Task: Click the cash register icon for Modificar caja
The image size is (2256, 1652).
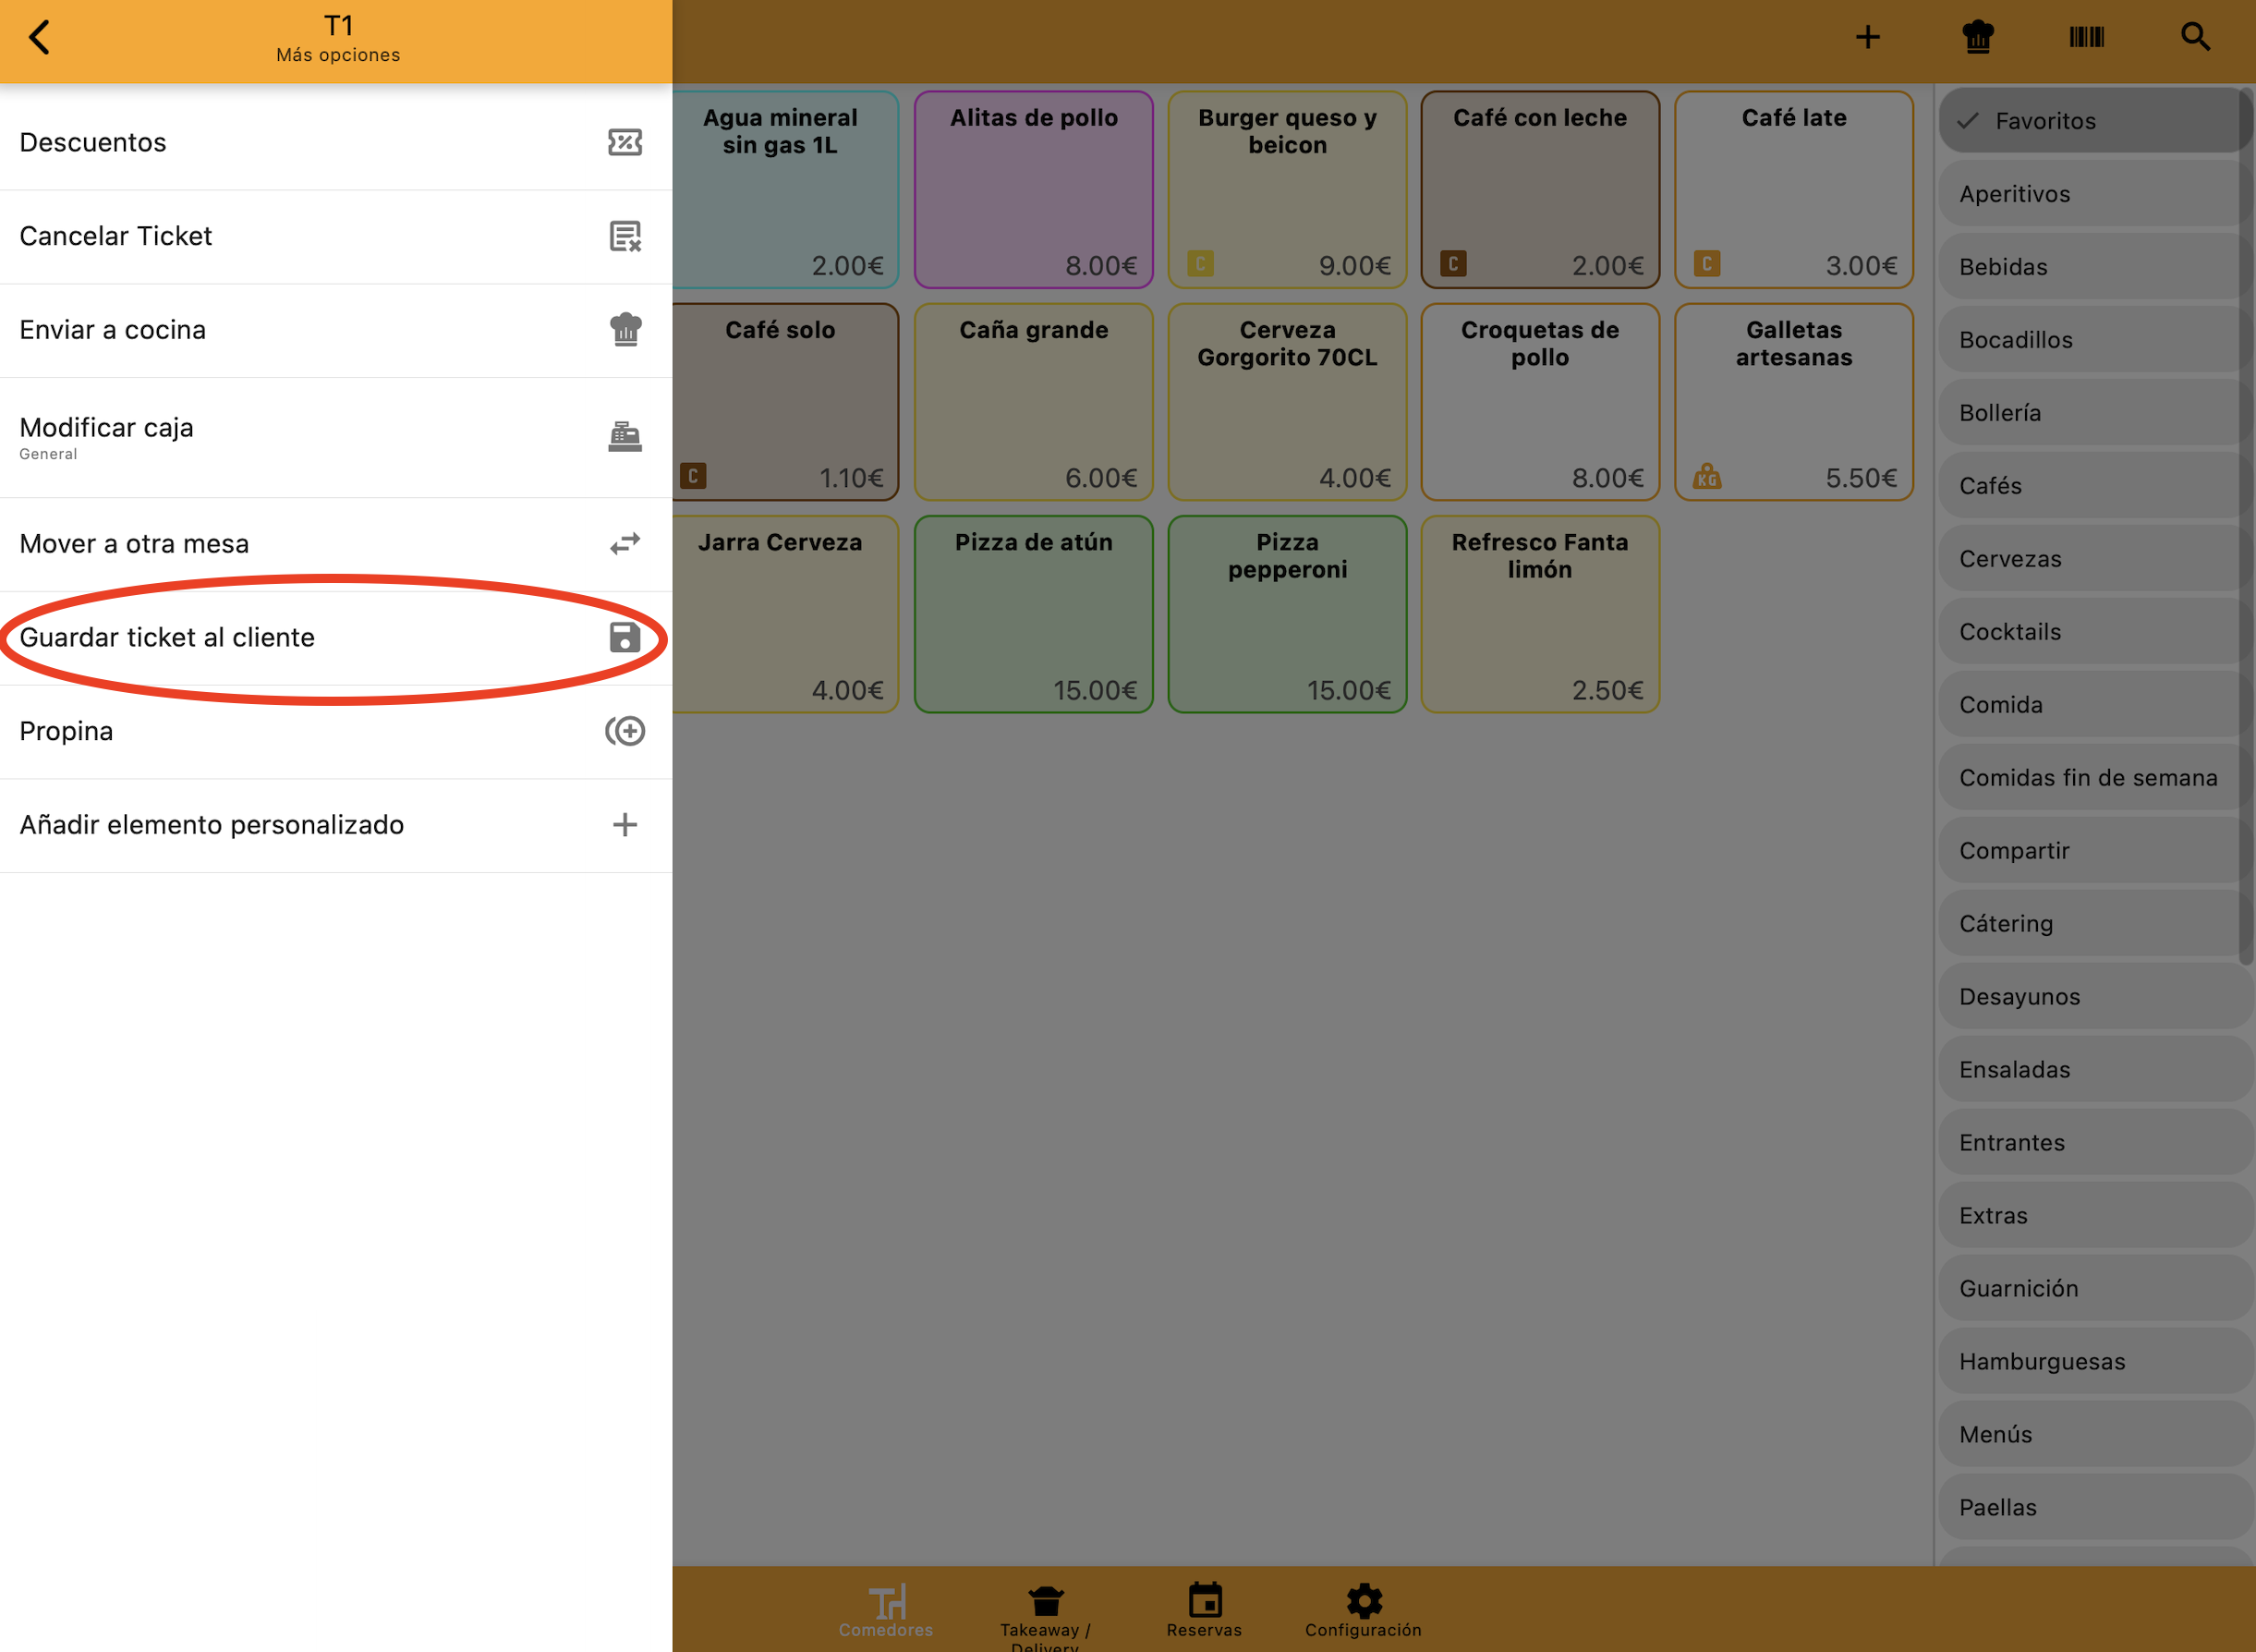Action: coord(625,437)
